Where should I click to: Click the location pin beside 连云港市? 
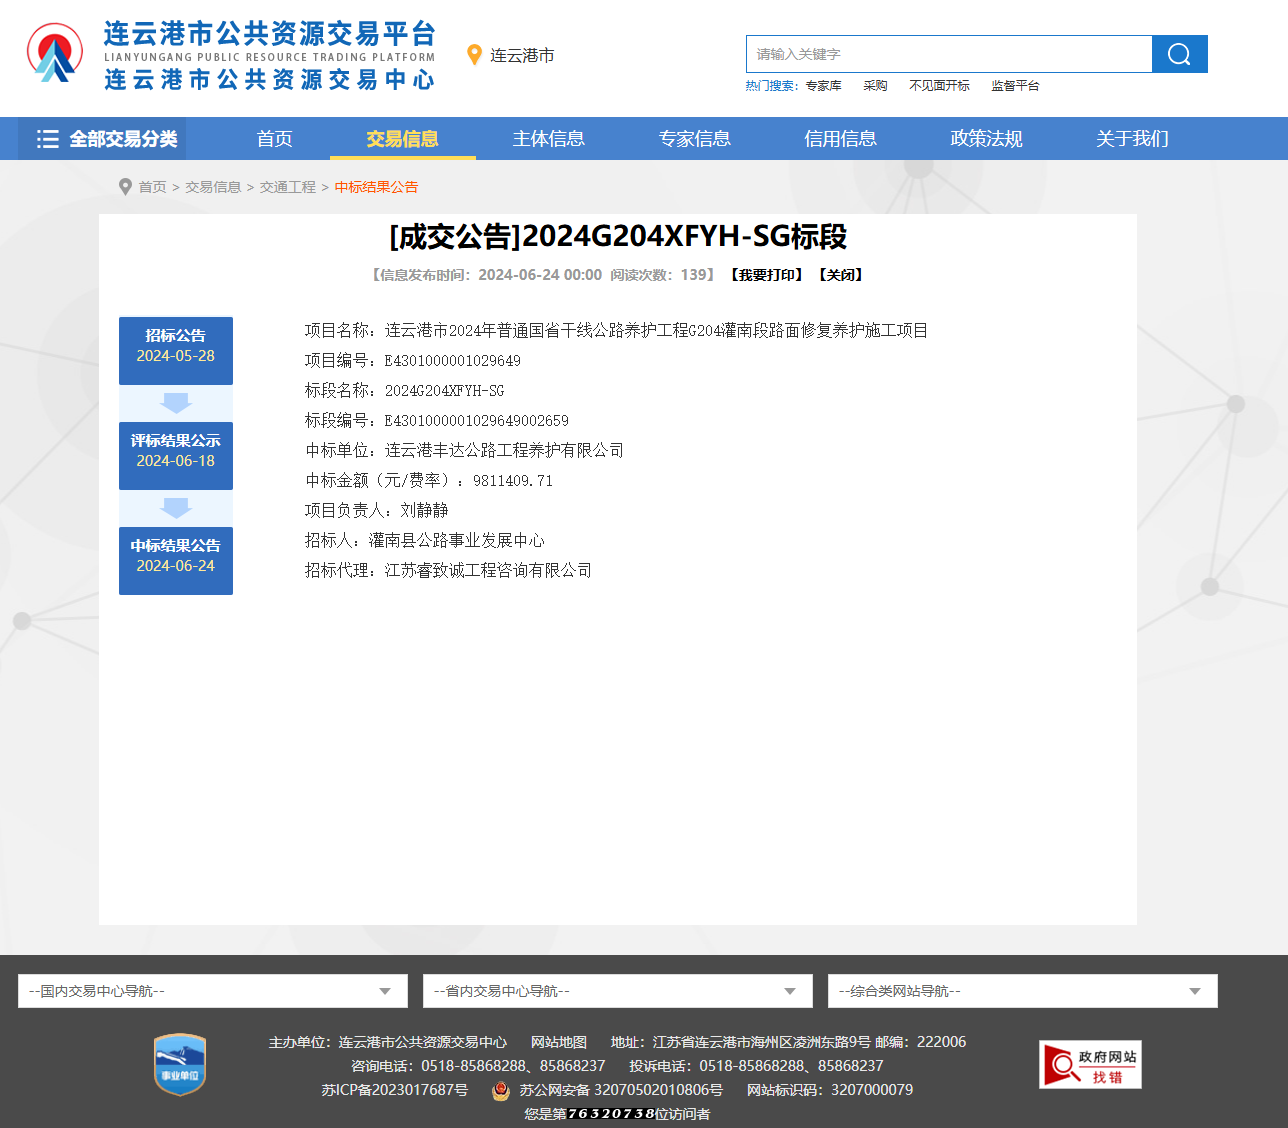(474, 55)
